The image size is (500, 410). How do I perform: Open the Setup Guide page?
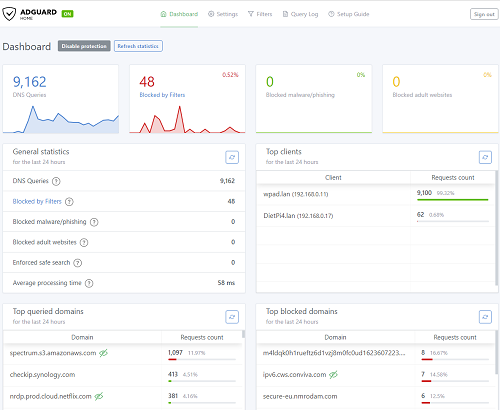349,14
